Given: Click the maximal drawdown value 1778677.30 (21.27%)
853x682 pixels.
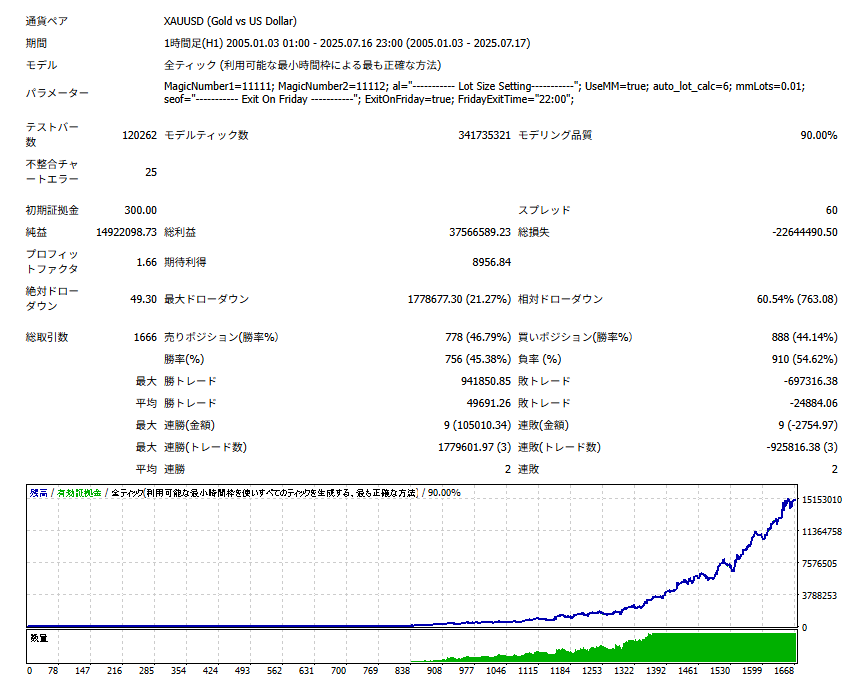Looking at the screenshot, I should click(x=459, y=299).
